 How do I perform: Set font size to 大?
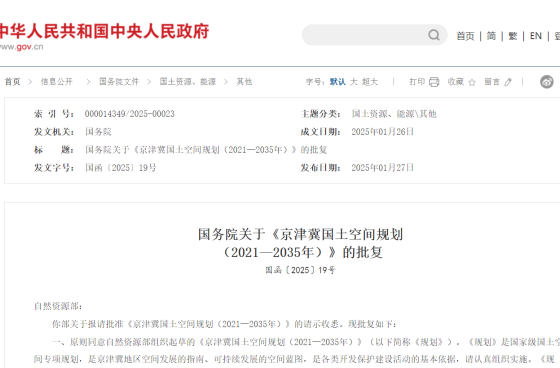[354, 82]
